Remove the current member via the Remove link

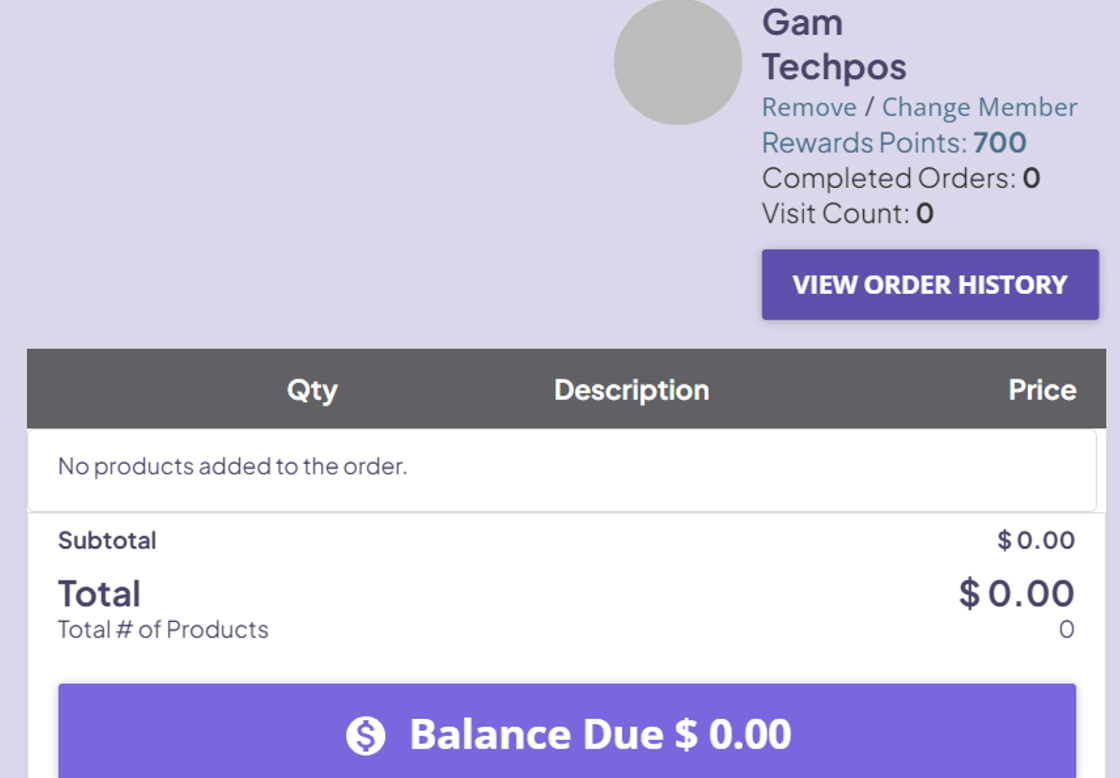click(809, 107)
